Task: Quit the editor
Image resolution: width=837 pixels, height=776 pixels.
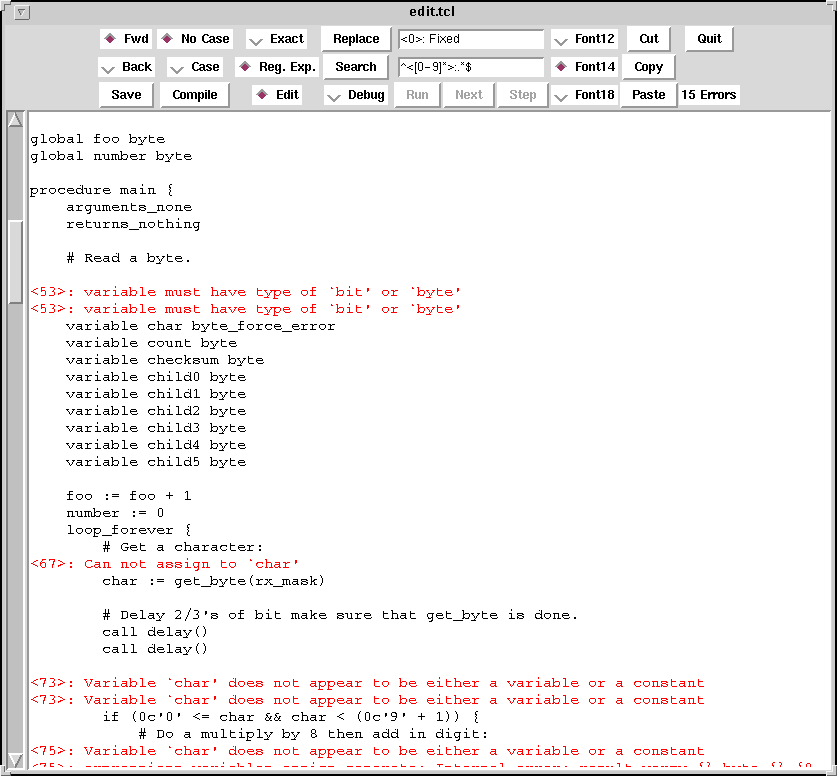Action: 709,39
